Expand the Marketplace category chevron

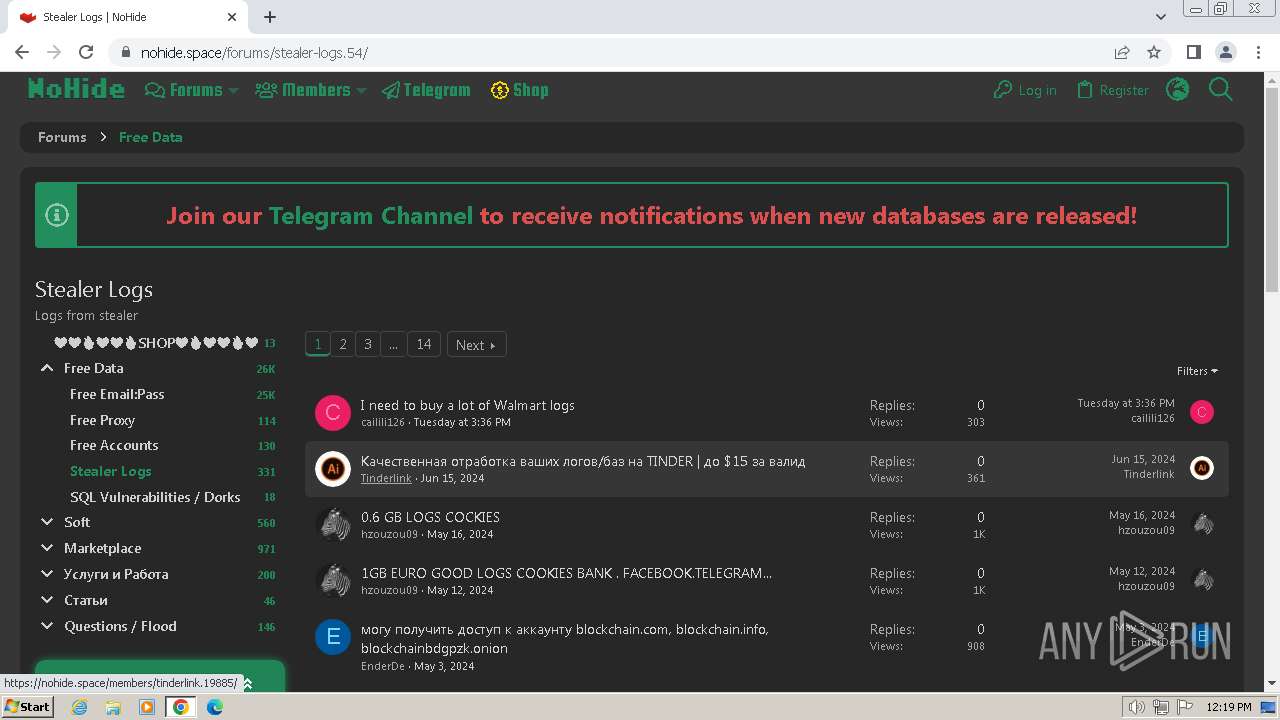pyautogui.click(x=47, y=548)
